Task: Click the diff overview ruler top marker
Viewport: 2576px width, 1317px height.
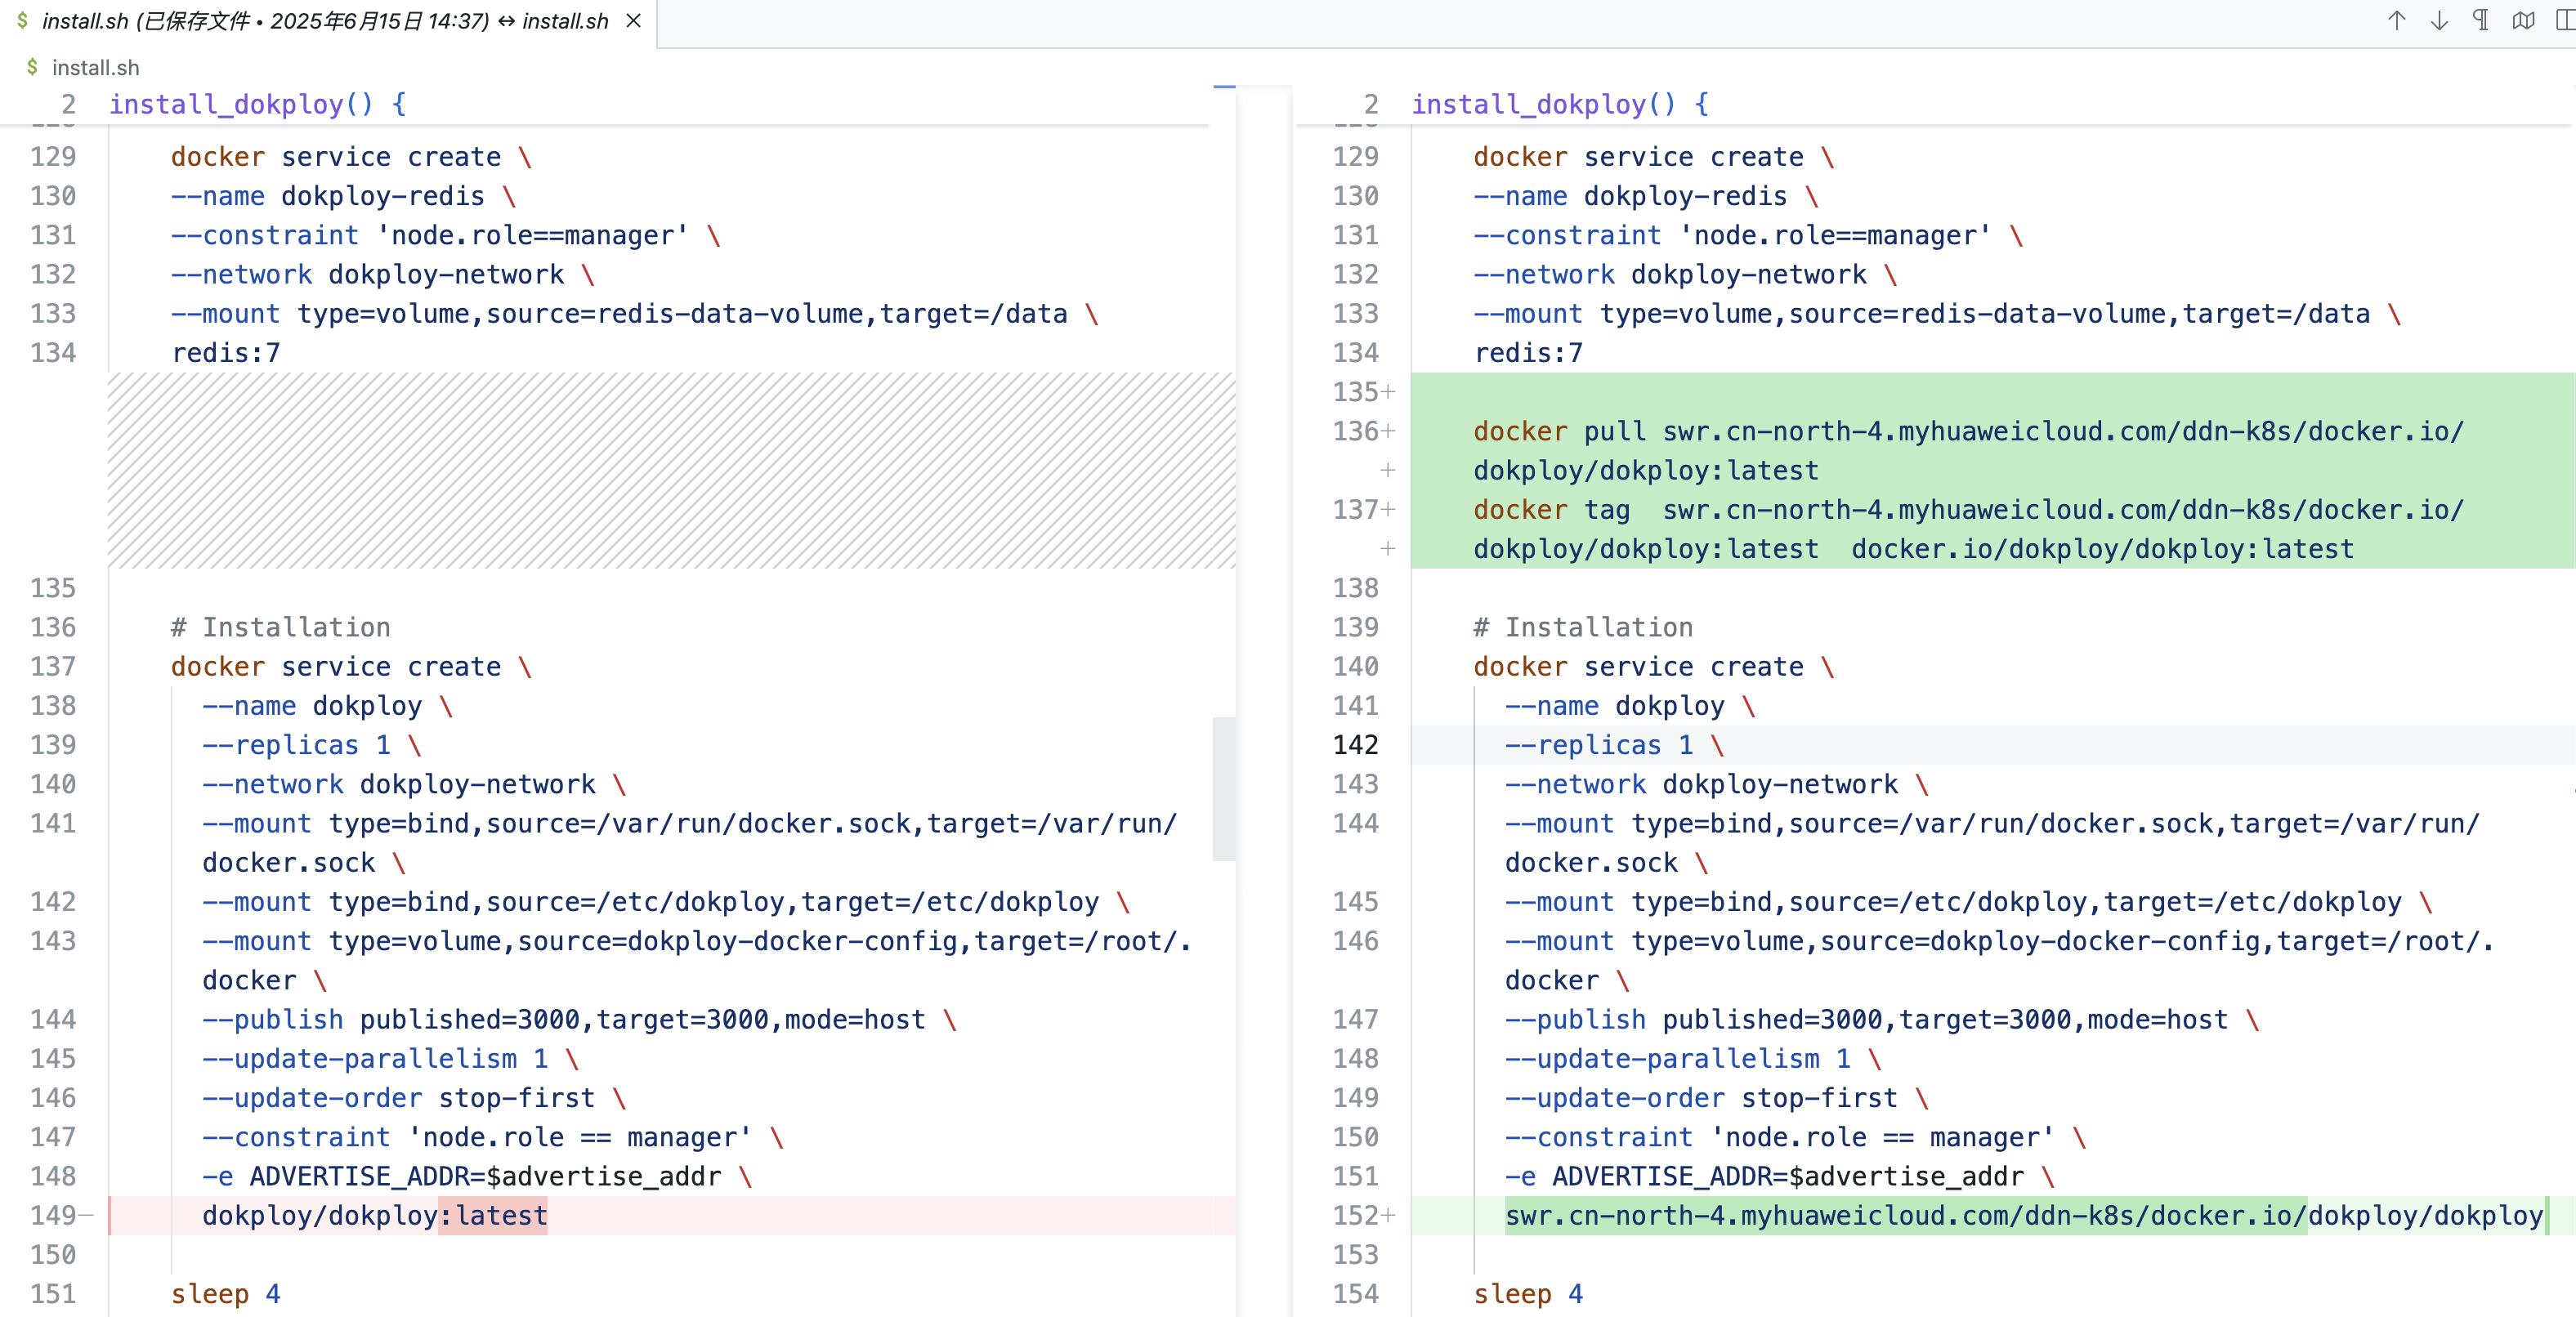Action: 1224,88
